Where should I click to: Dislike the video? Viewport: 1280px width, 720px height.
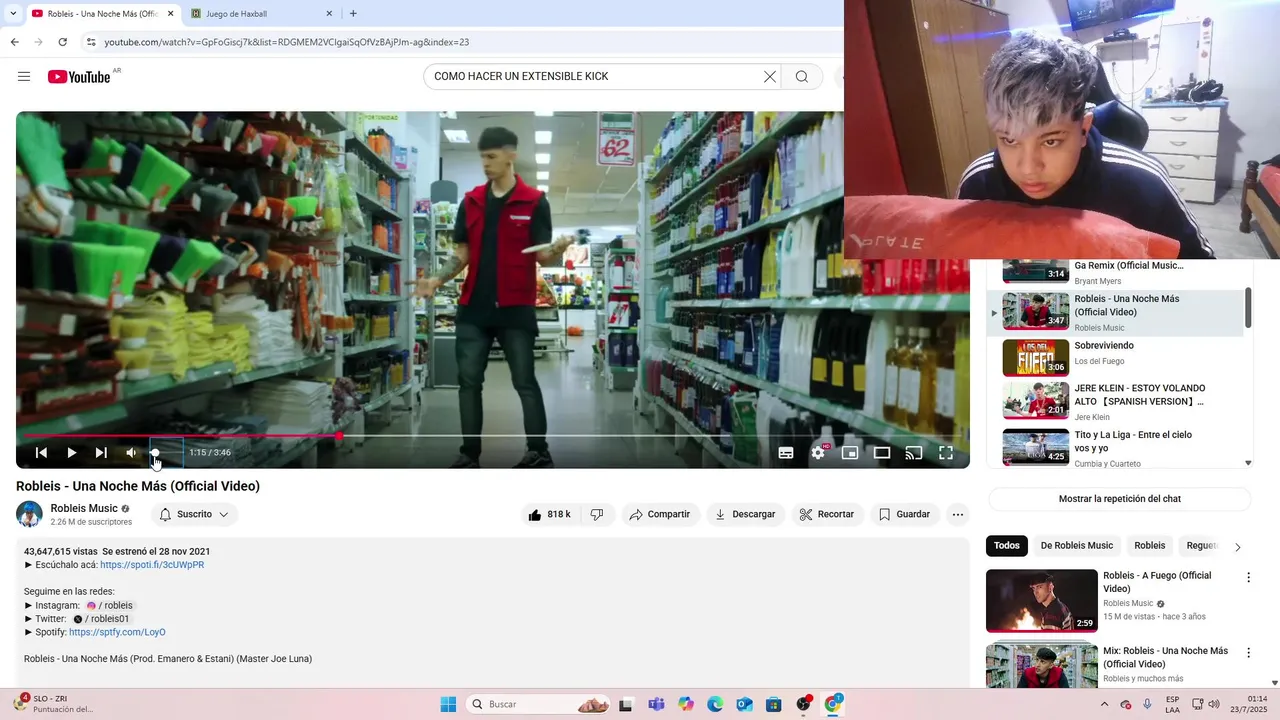[x=597, y=514]
